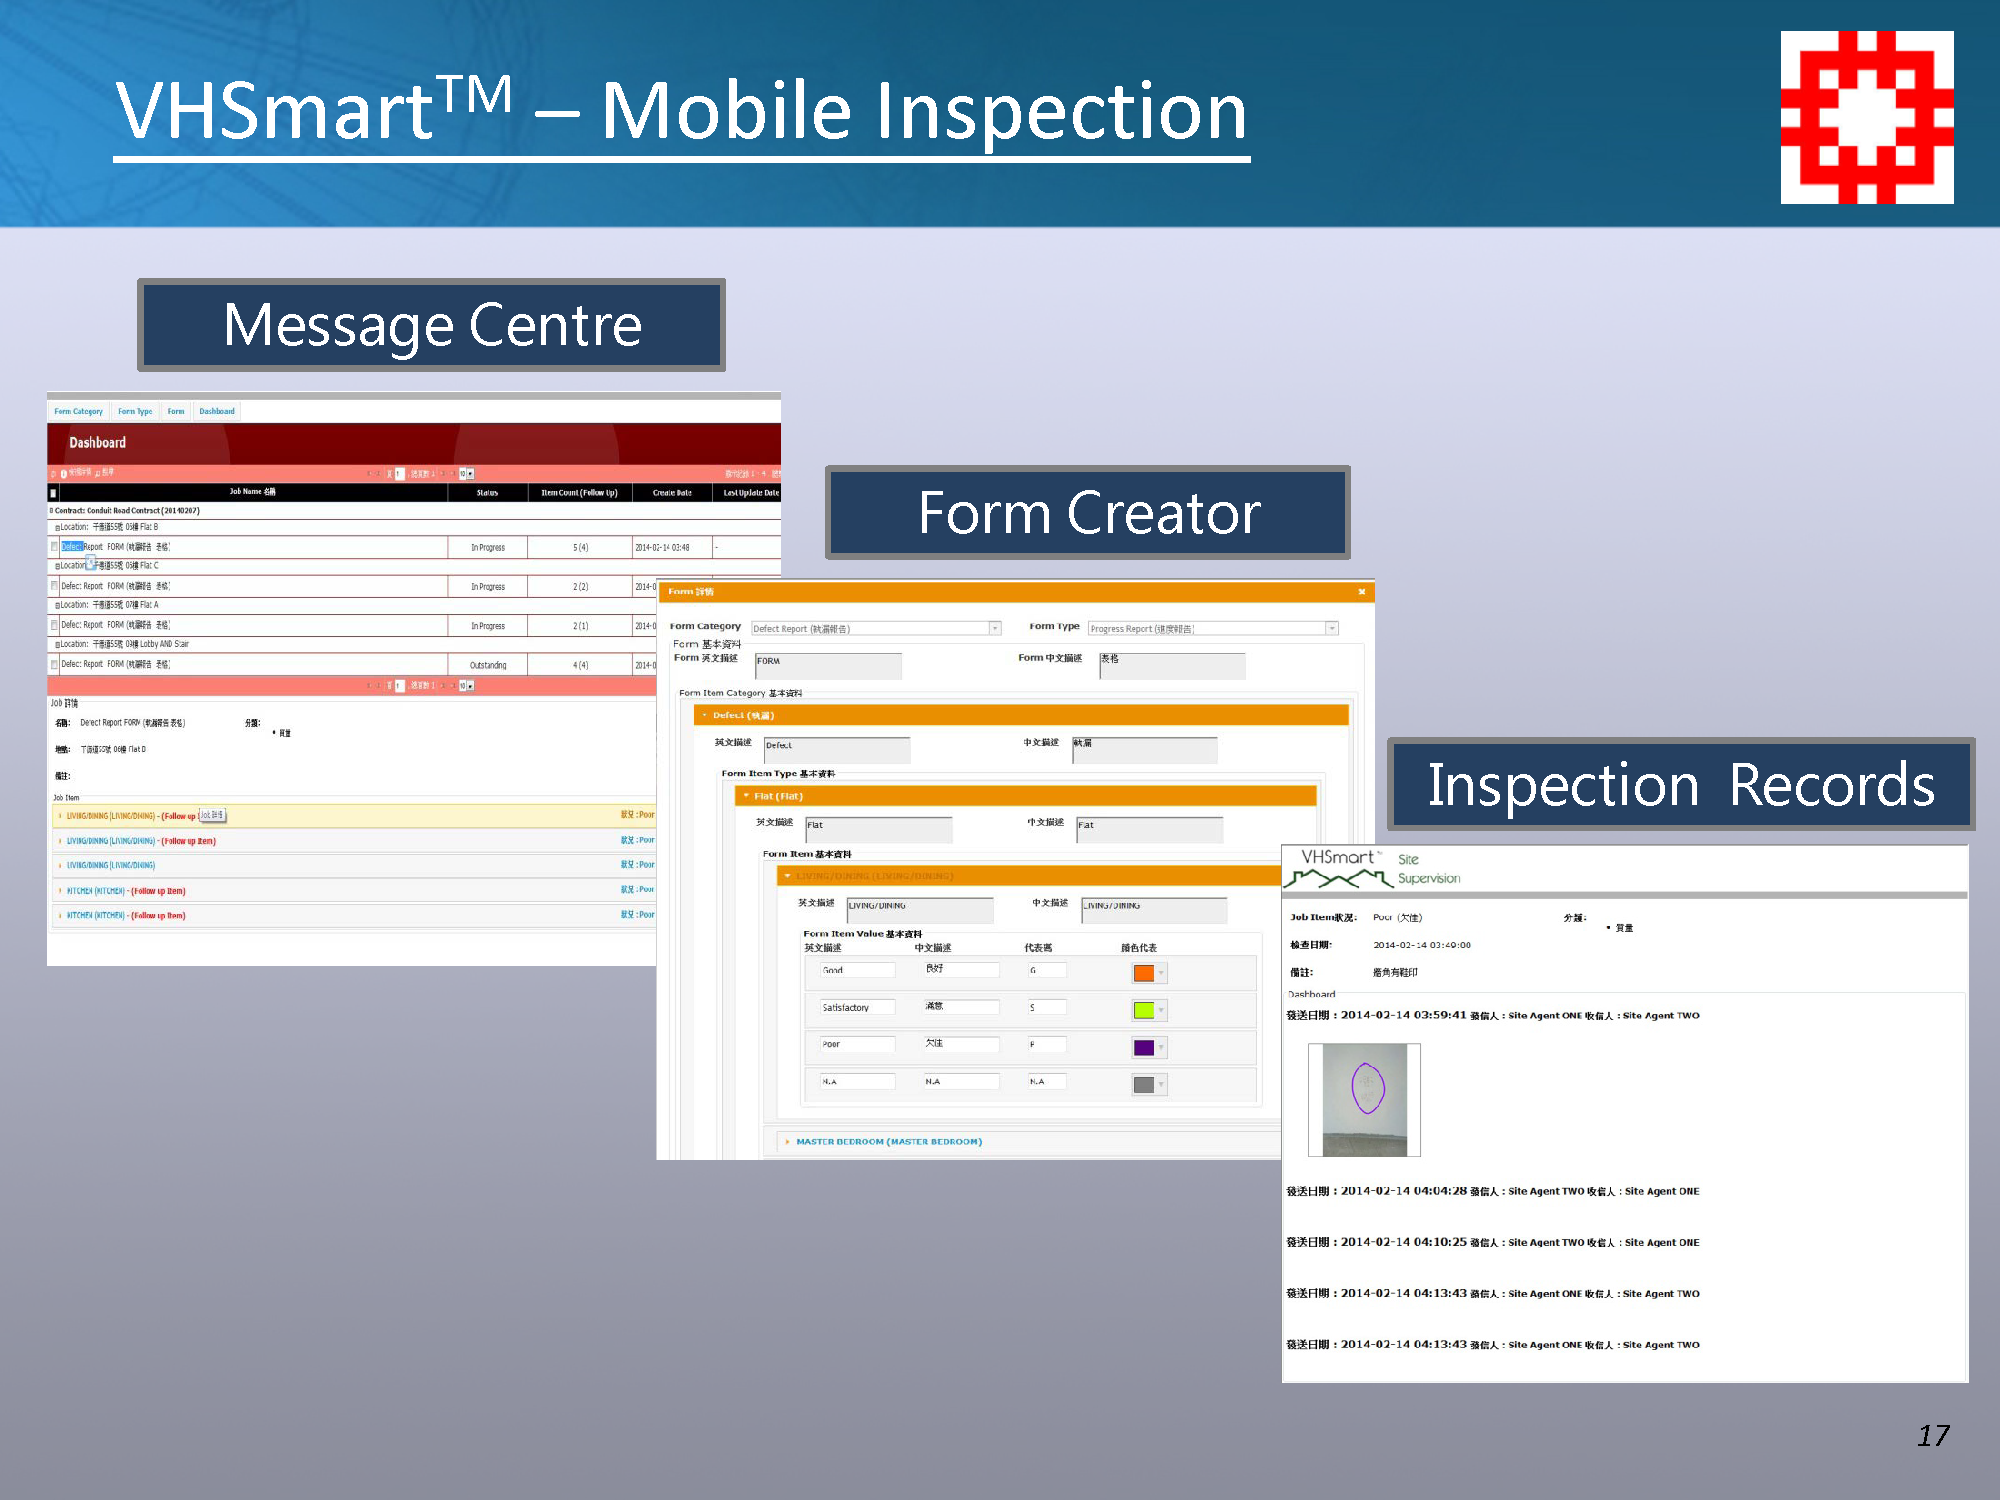The height and width of the screenshot is (1500, 2000).
Task: Collapse the orange Defect category section
Action: pyautogui.click(x=1021, y=715)
